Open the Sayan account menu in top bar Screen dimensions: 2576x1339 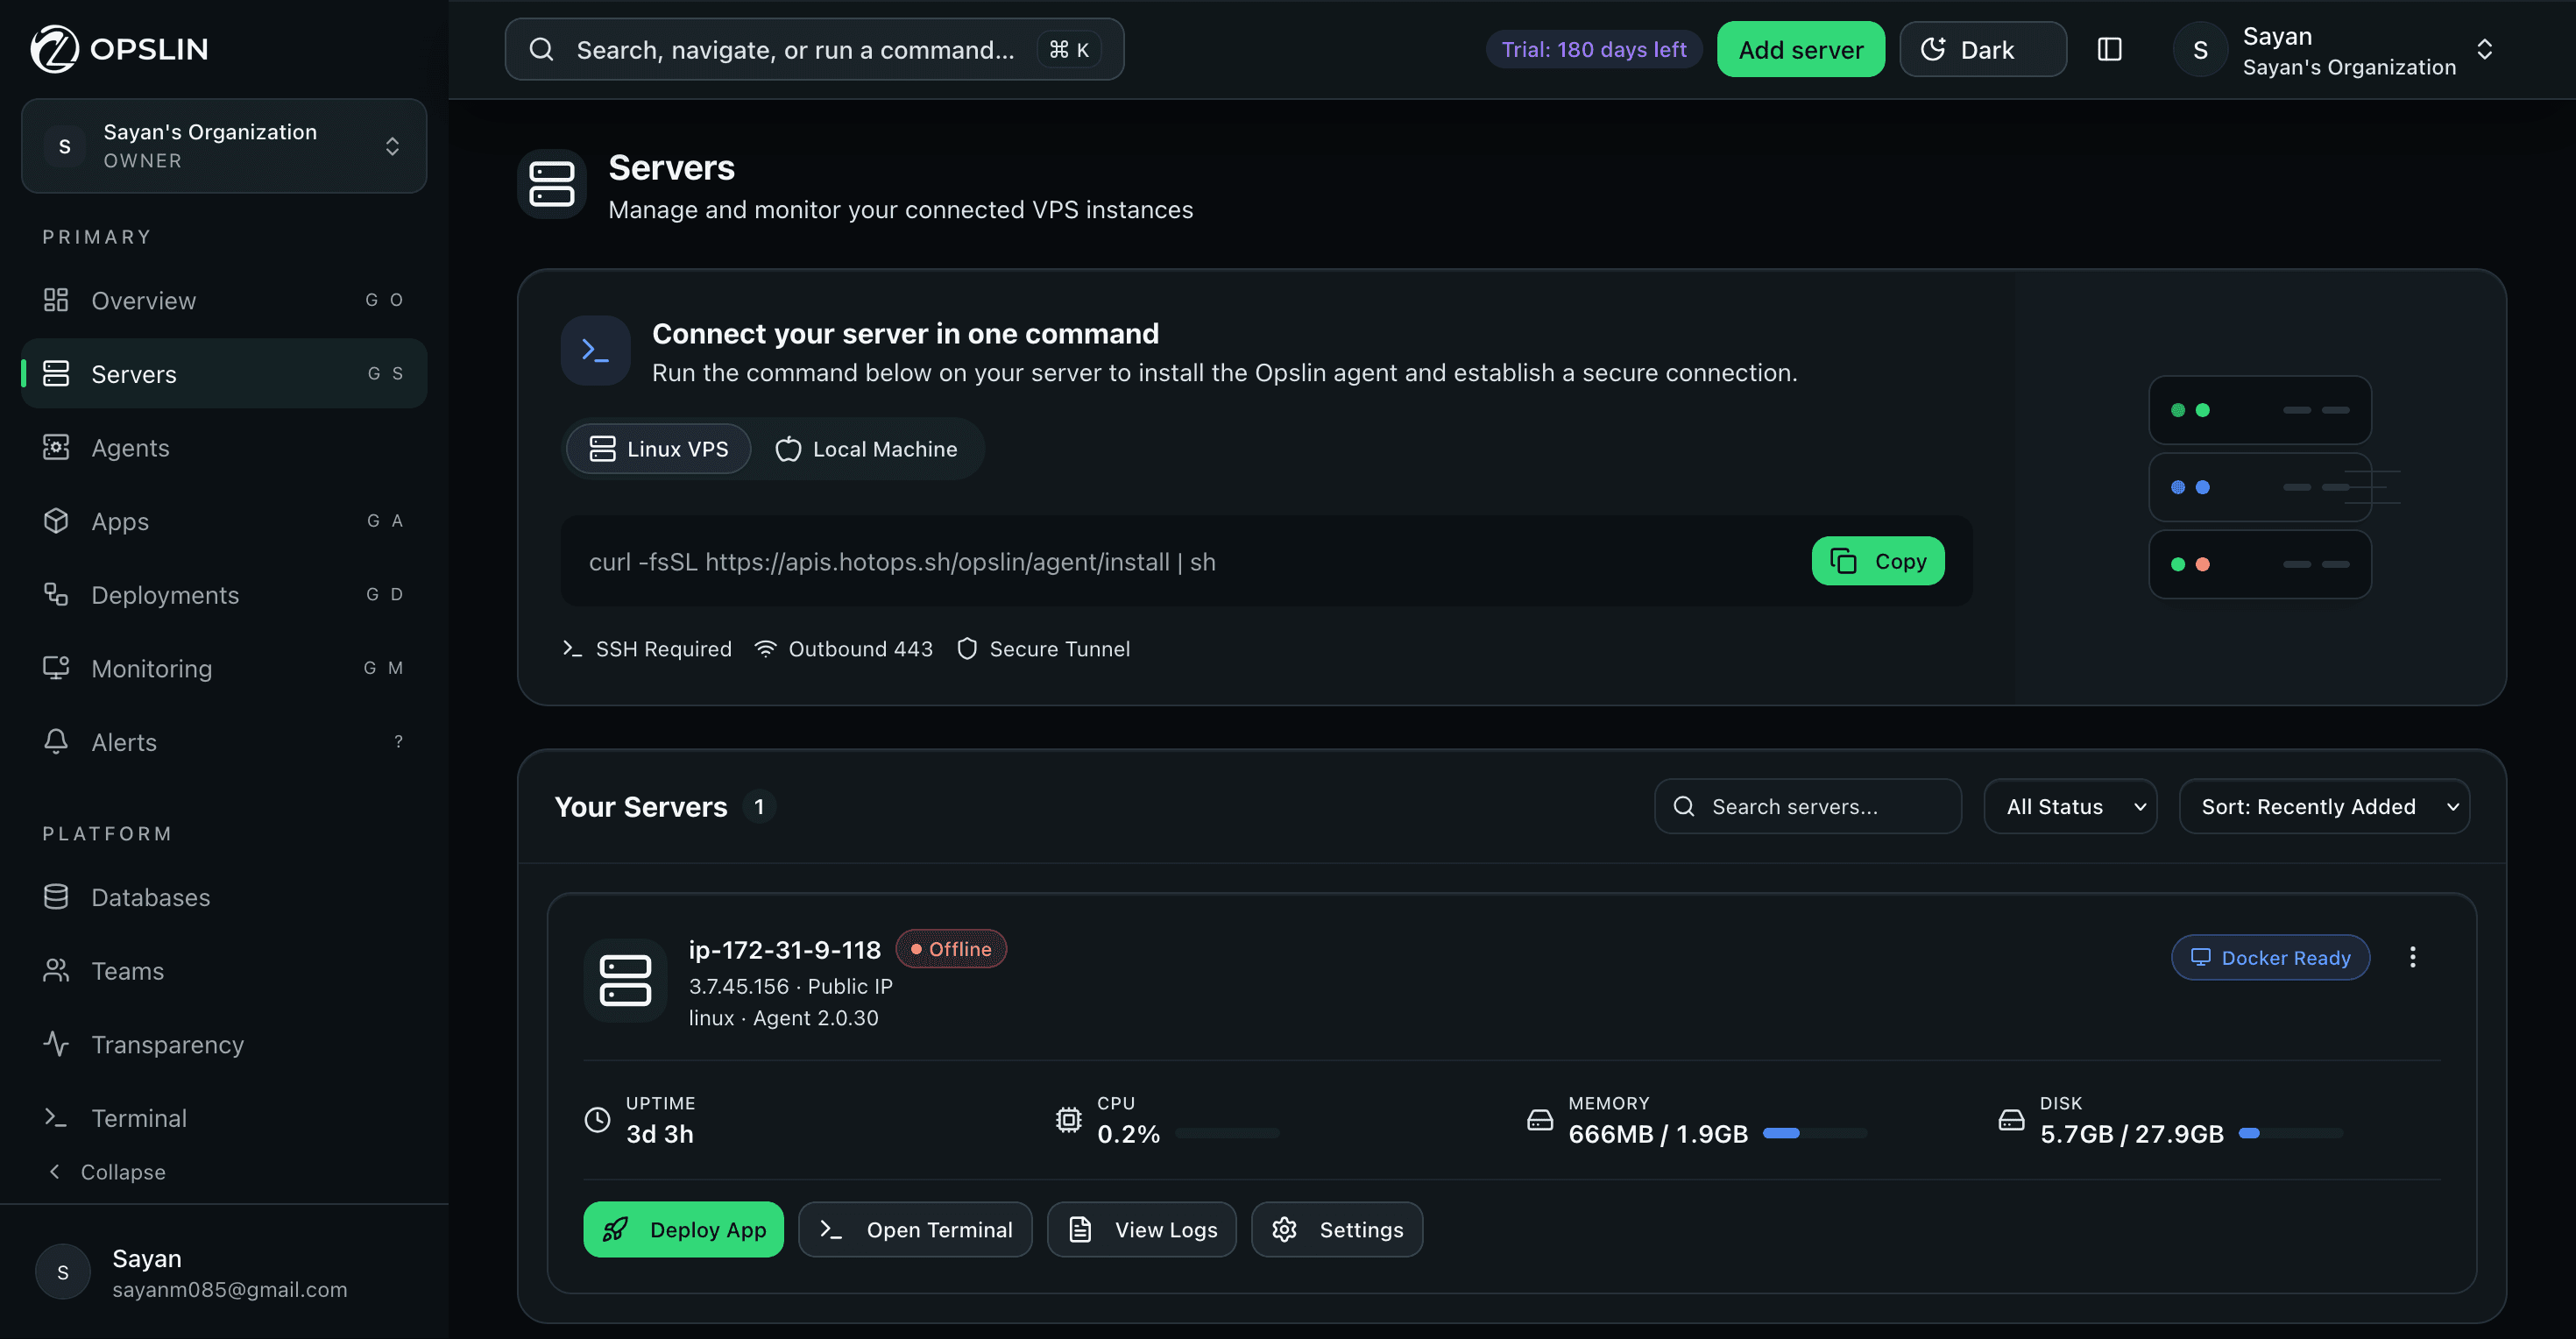coord(2336,50)
